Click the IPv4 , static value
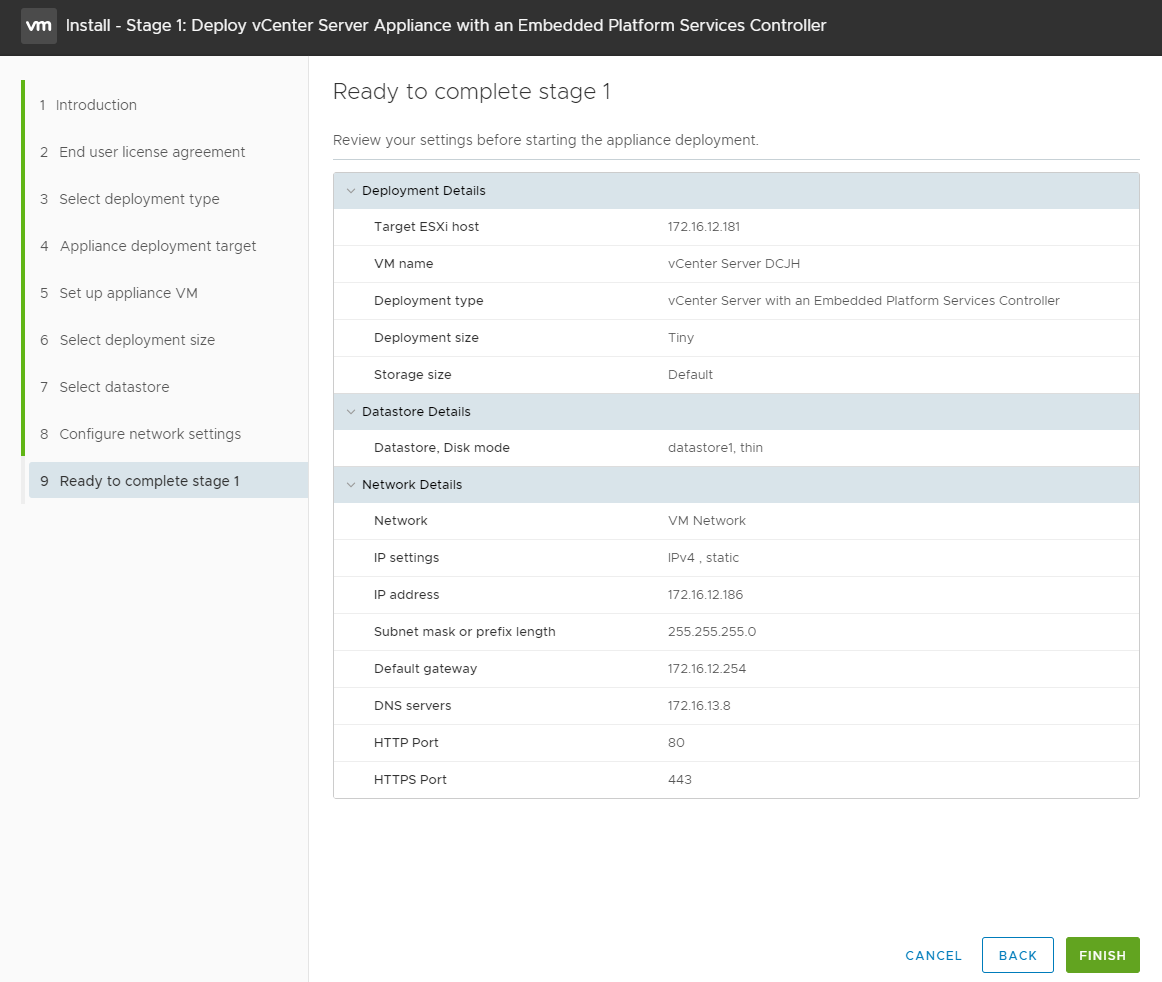This screenshot has height=982, width=1162. [x=703, y=558]
